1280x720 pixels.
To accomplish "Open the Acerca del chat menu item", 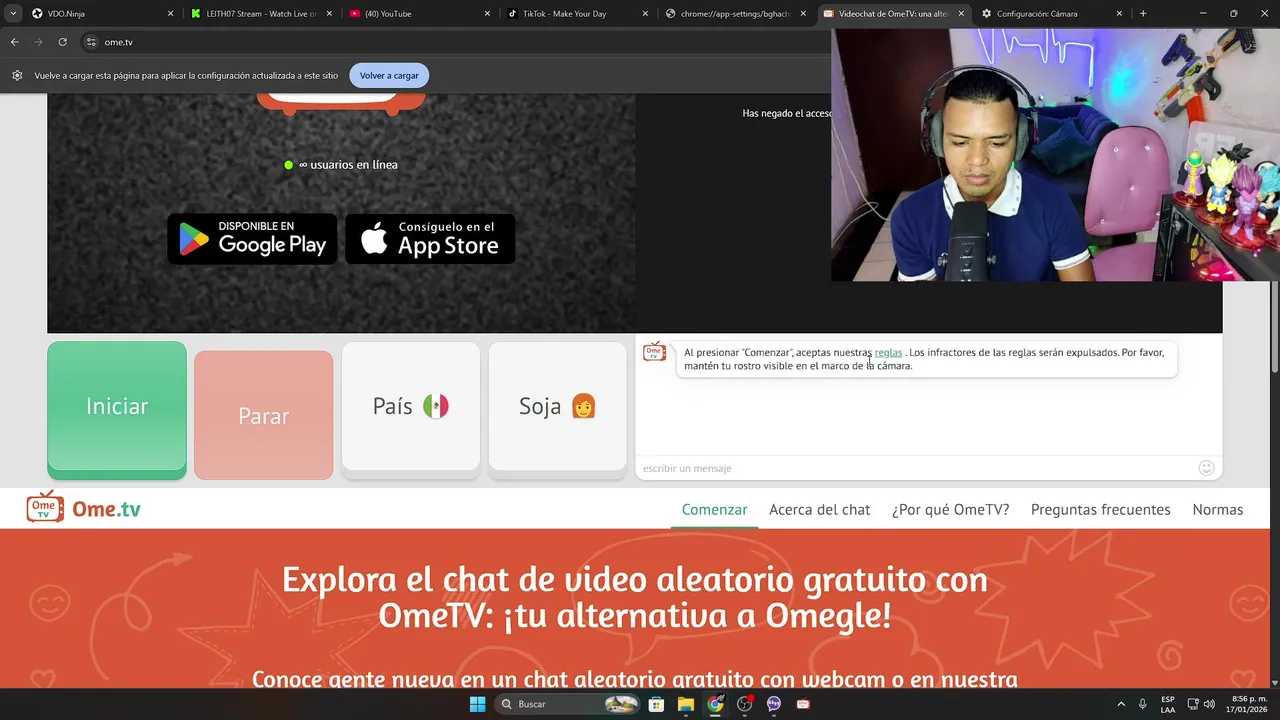I will [819, 509].
